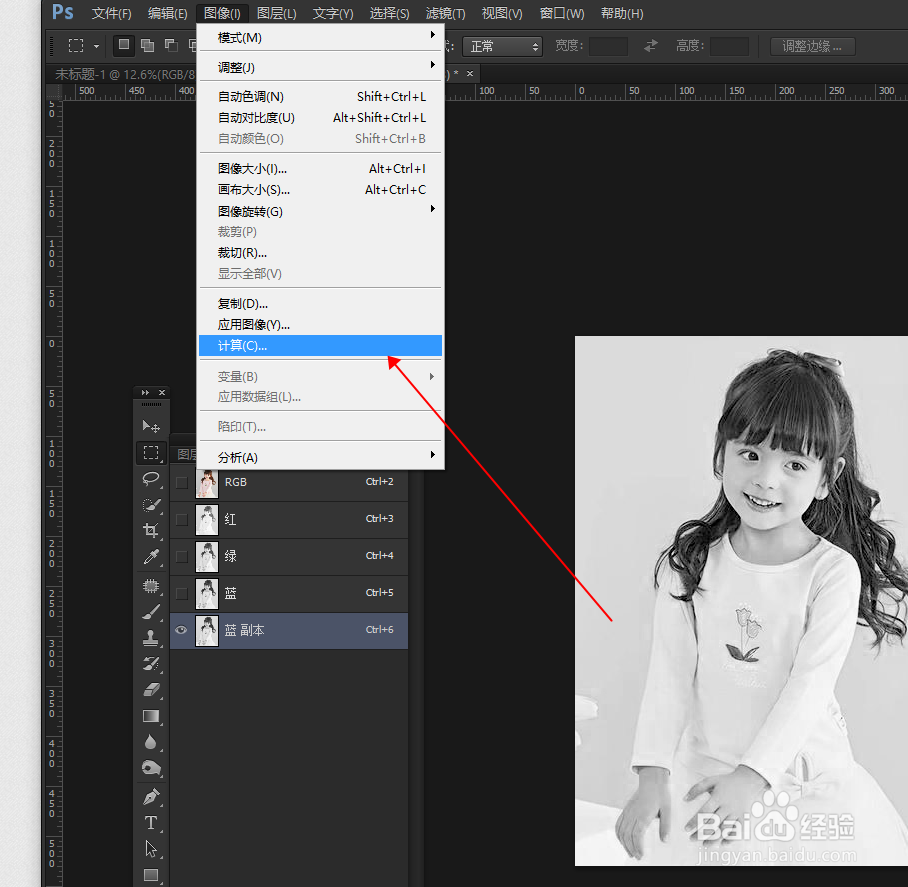
Task: Choose 计算(C)... from the menu
Action: point(321,346)
